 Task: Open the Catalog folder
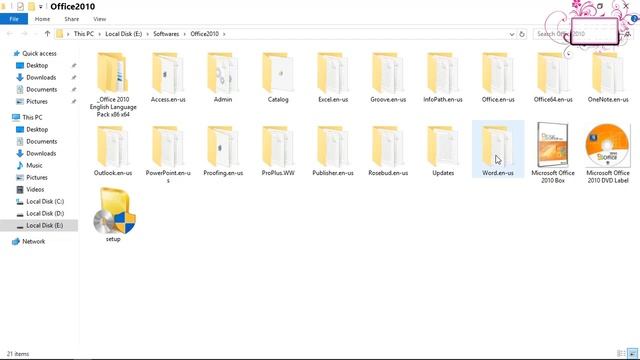coord(278,78)
